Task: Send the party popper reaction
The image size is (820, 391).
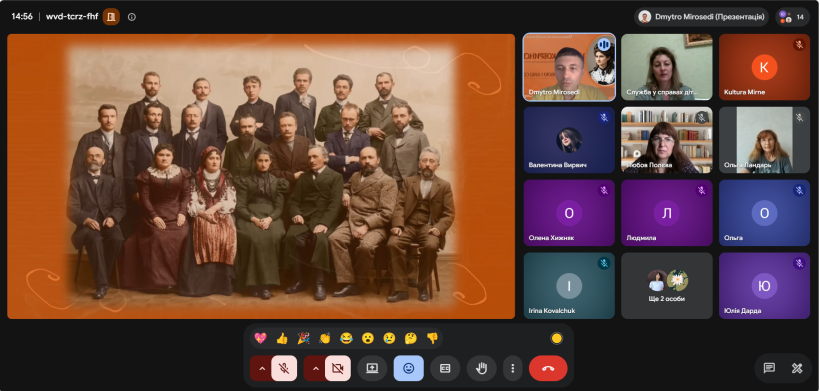Action: pos(303,338)
